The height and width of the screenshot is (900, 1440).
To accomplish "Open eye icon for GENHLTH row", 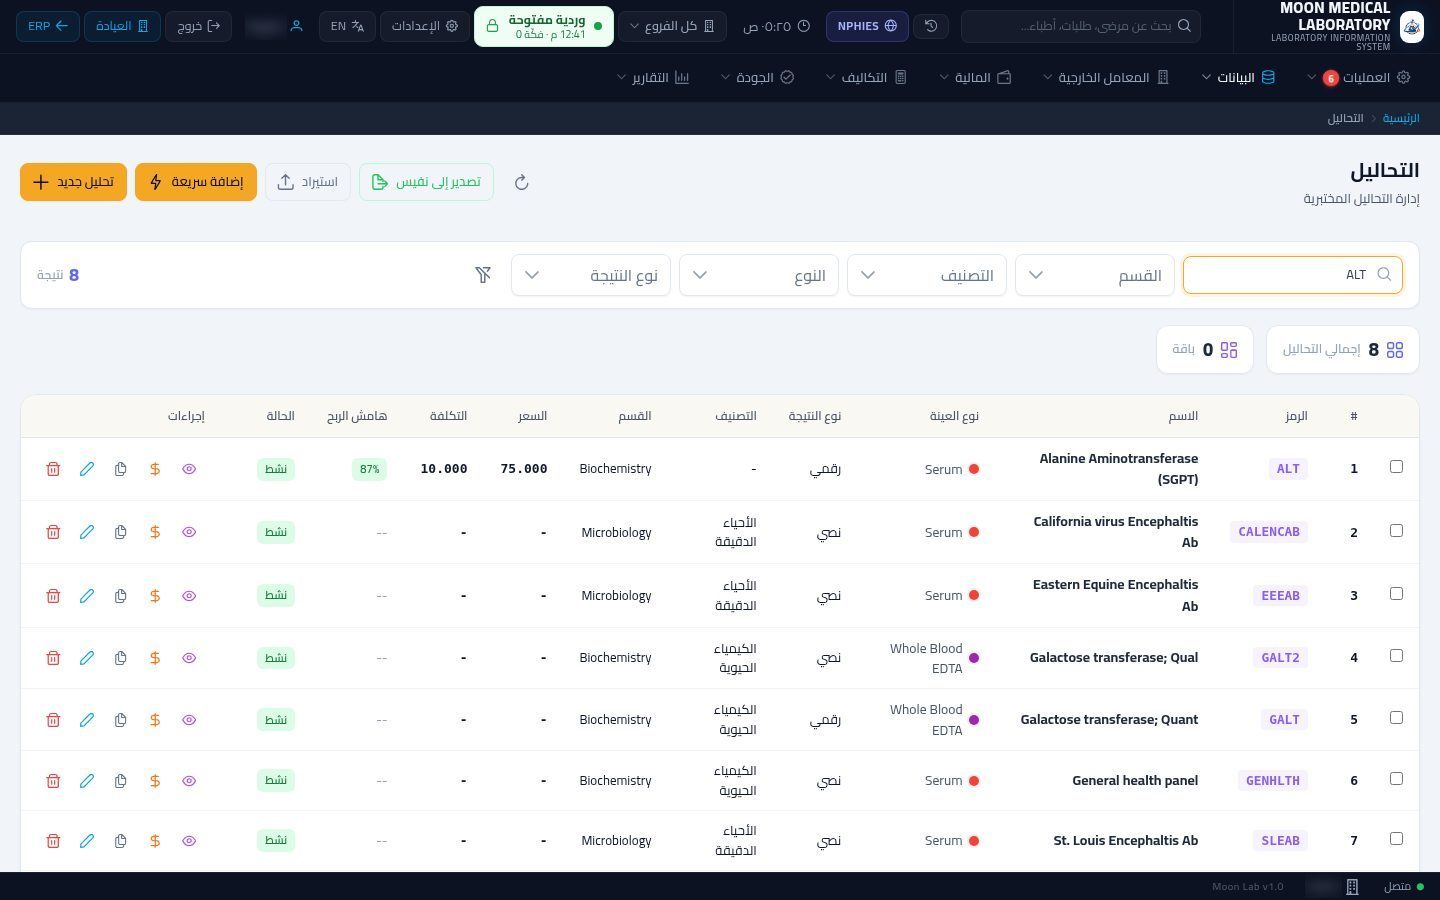I will [189, 781].
